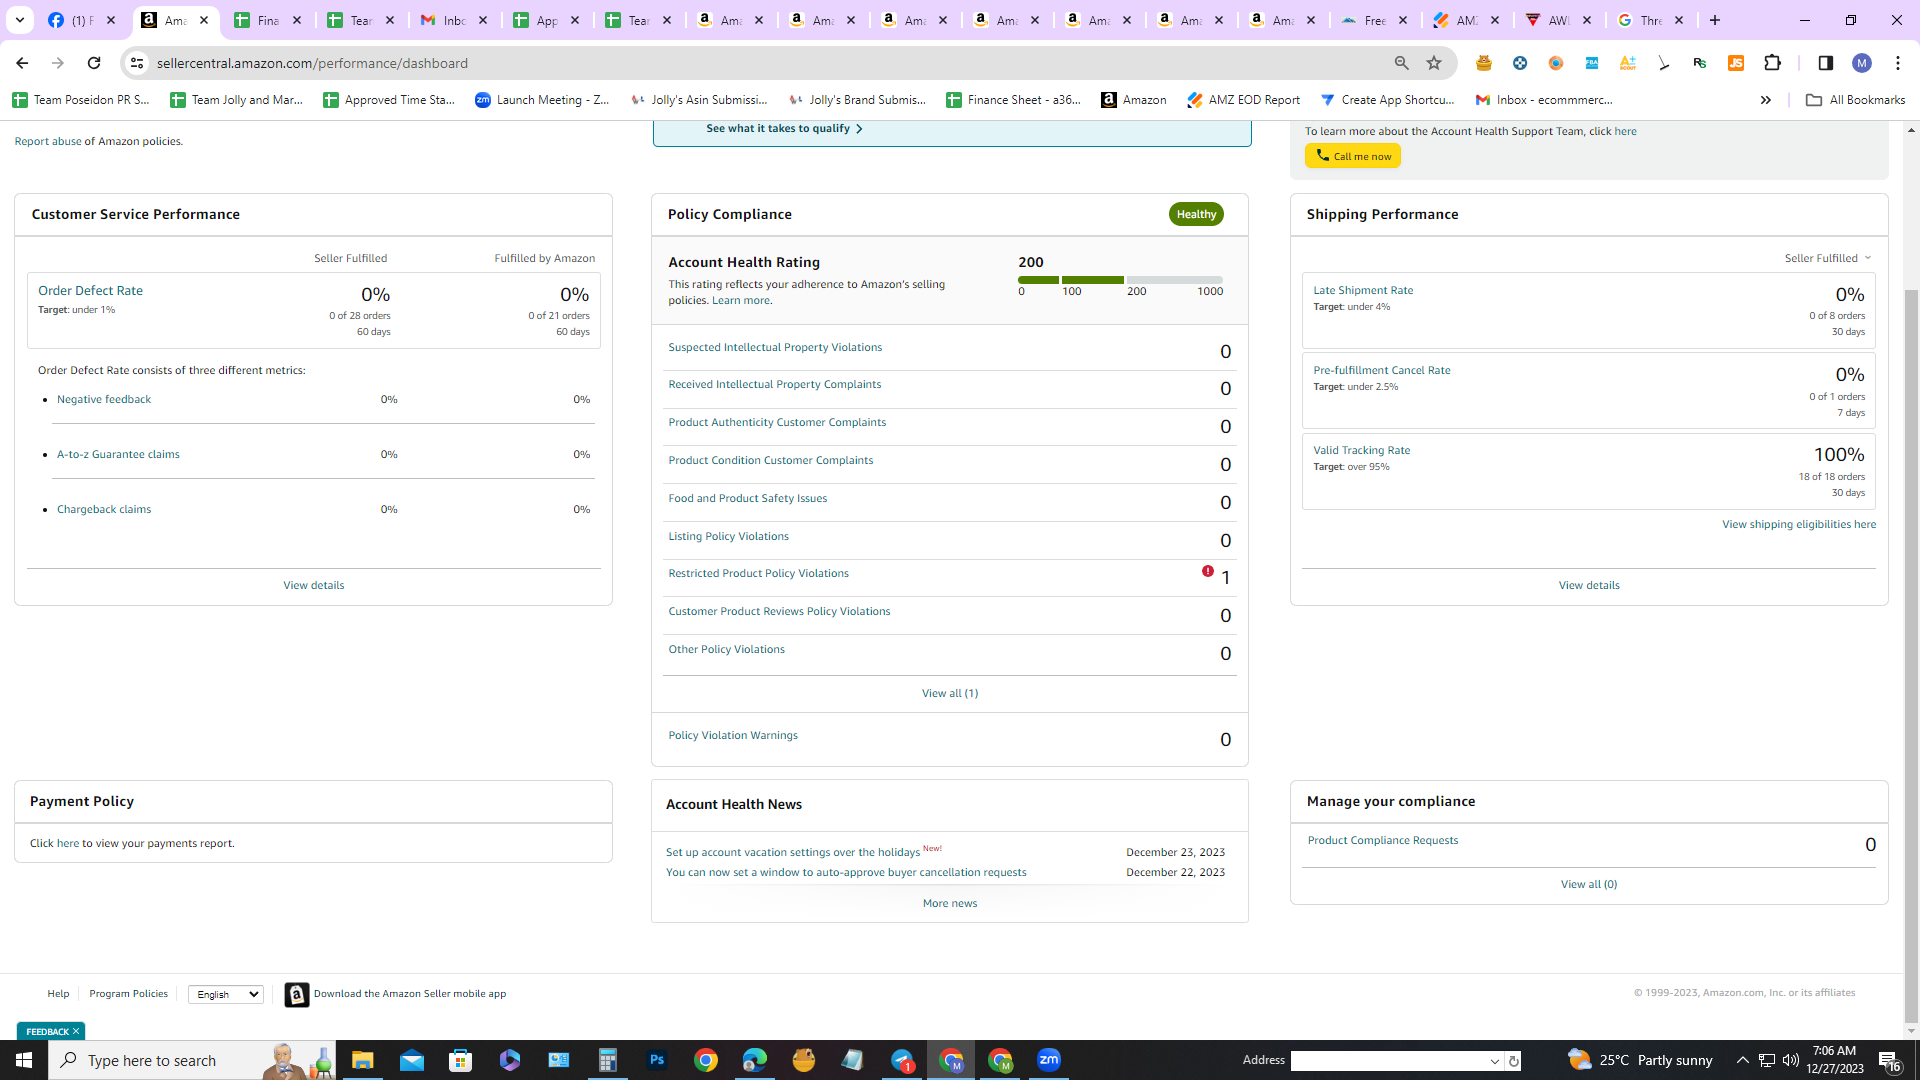Open Policy Violation Warnings link
1920x1080 pixels.
click(x=733, y=735)
